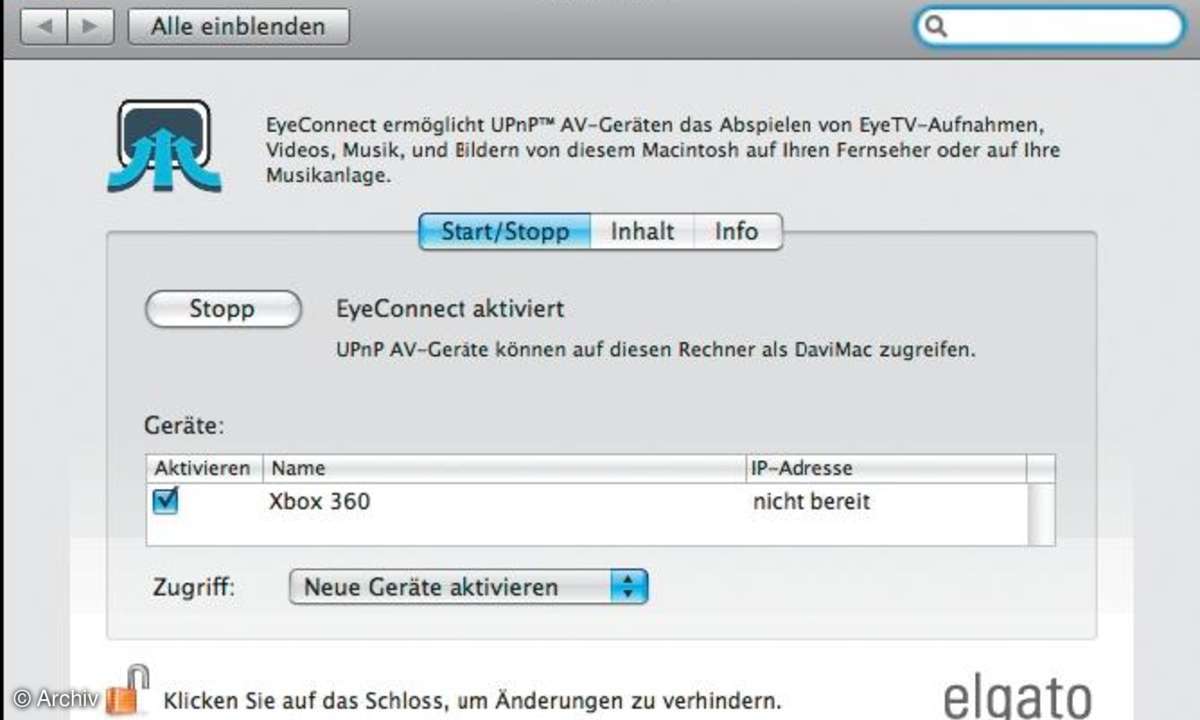Go back with the left arrow button
Screen dimensions: 1200x720
43,27
